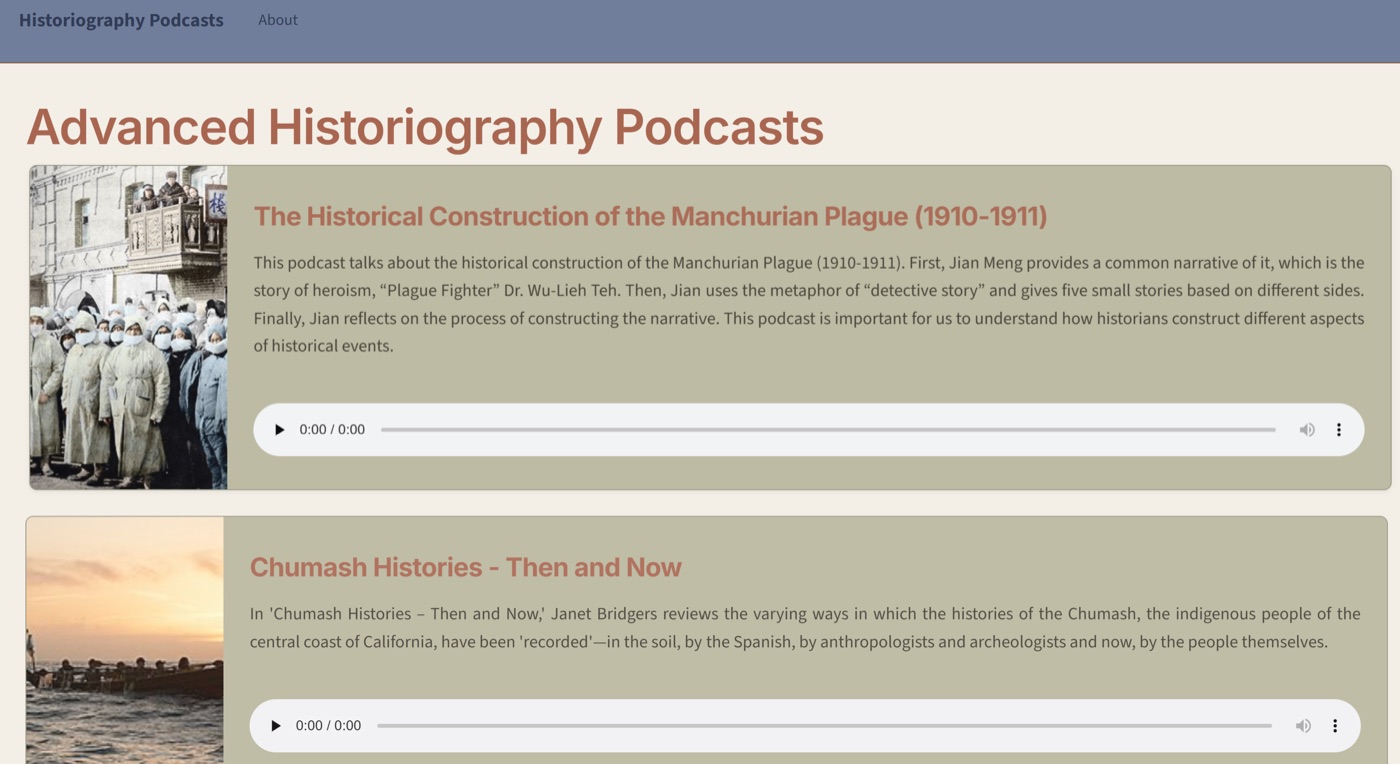Click the Chumash sunset boat photo
Image resolution: width=1400 pixels, height=764 pixels.
(125, 640)
